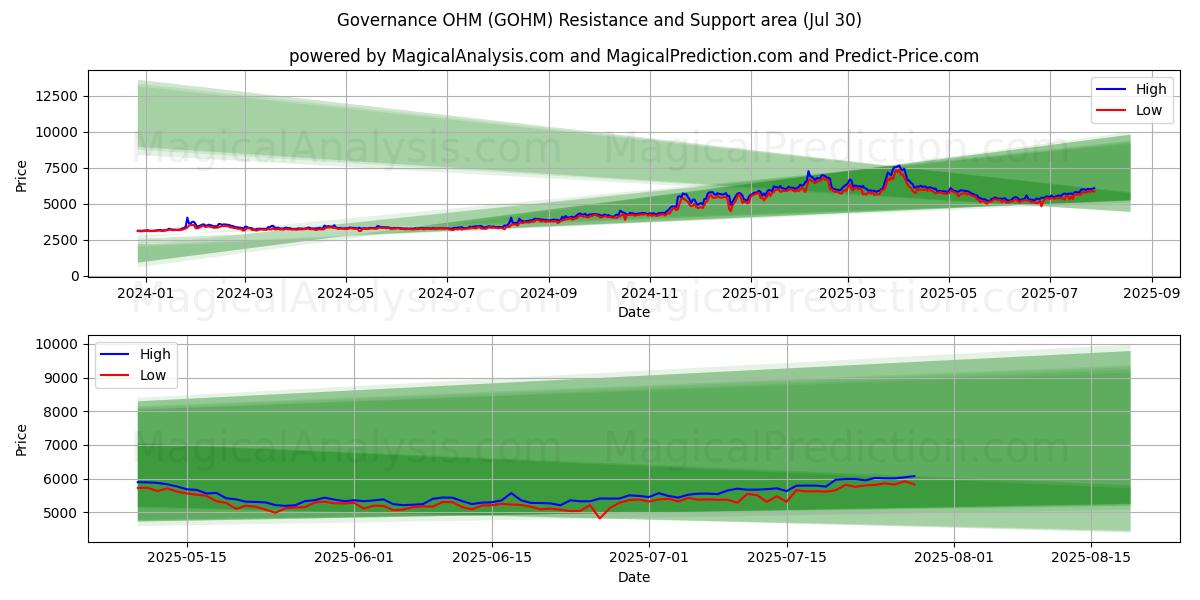Click the "2025-05-15" x-axis tick label

point(189,558)
